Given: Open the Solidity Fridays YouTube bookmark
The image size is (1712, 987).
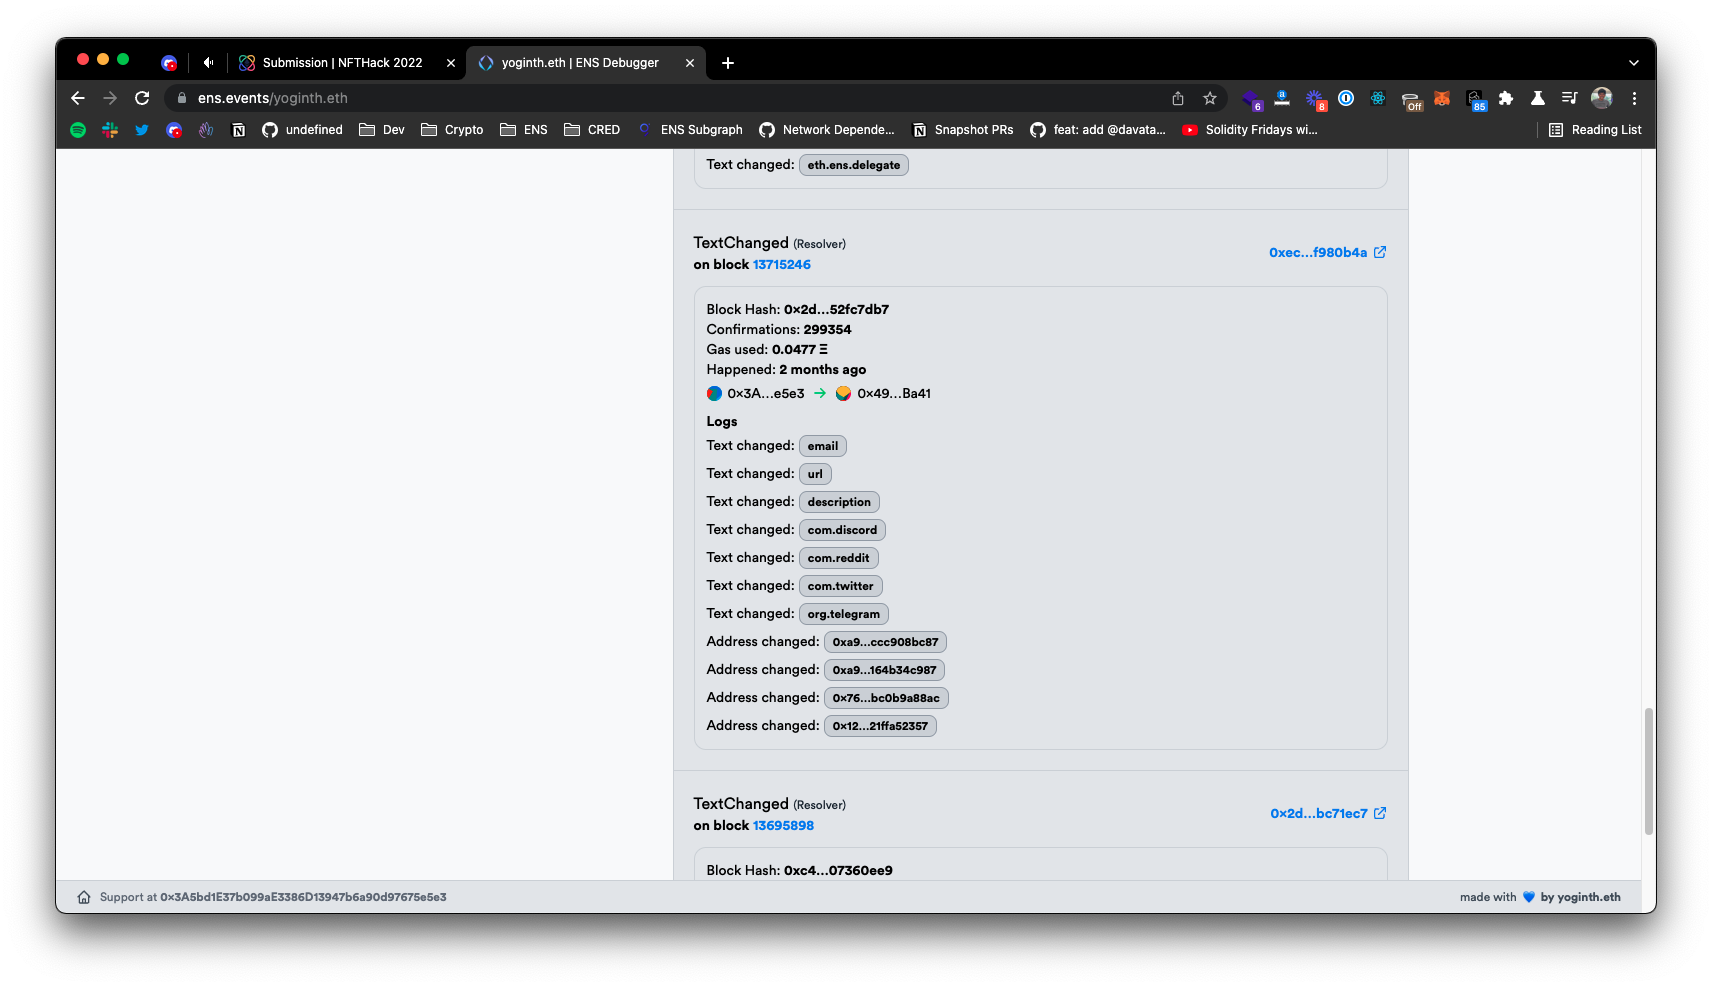Looking at the screenshot, I should [x=1250, y=130].
